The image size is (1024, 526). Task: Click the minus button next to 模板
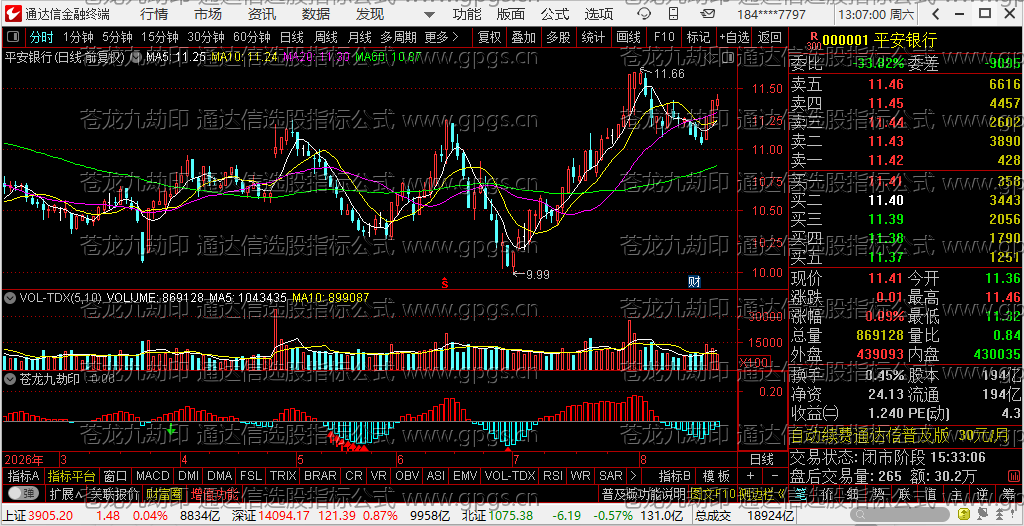pyautogui.click(x=775, y=476)
